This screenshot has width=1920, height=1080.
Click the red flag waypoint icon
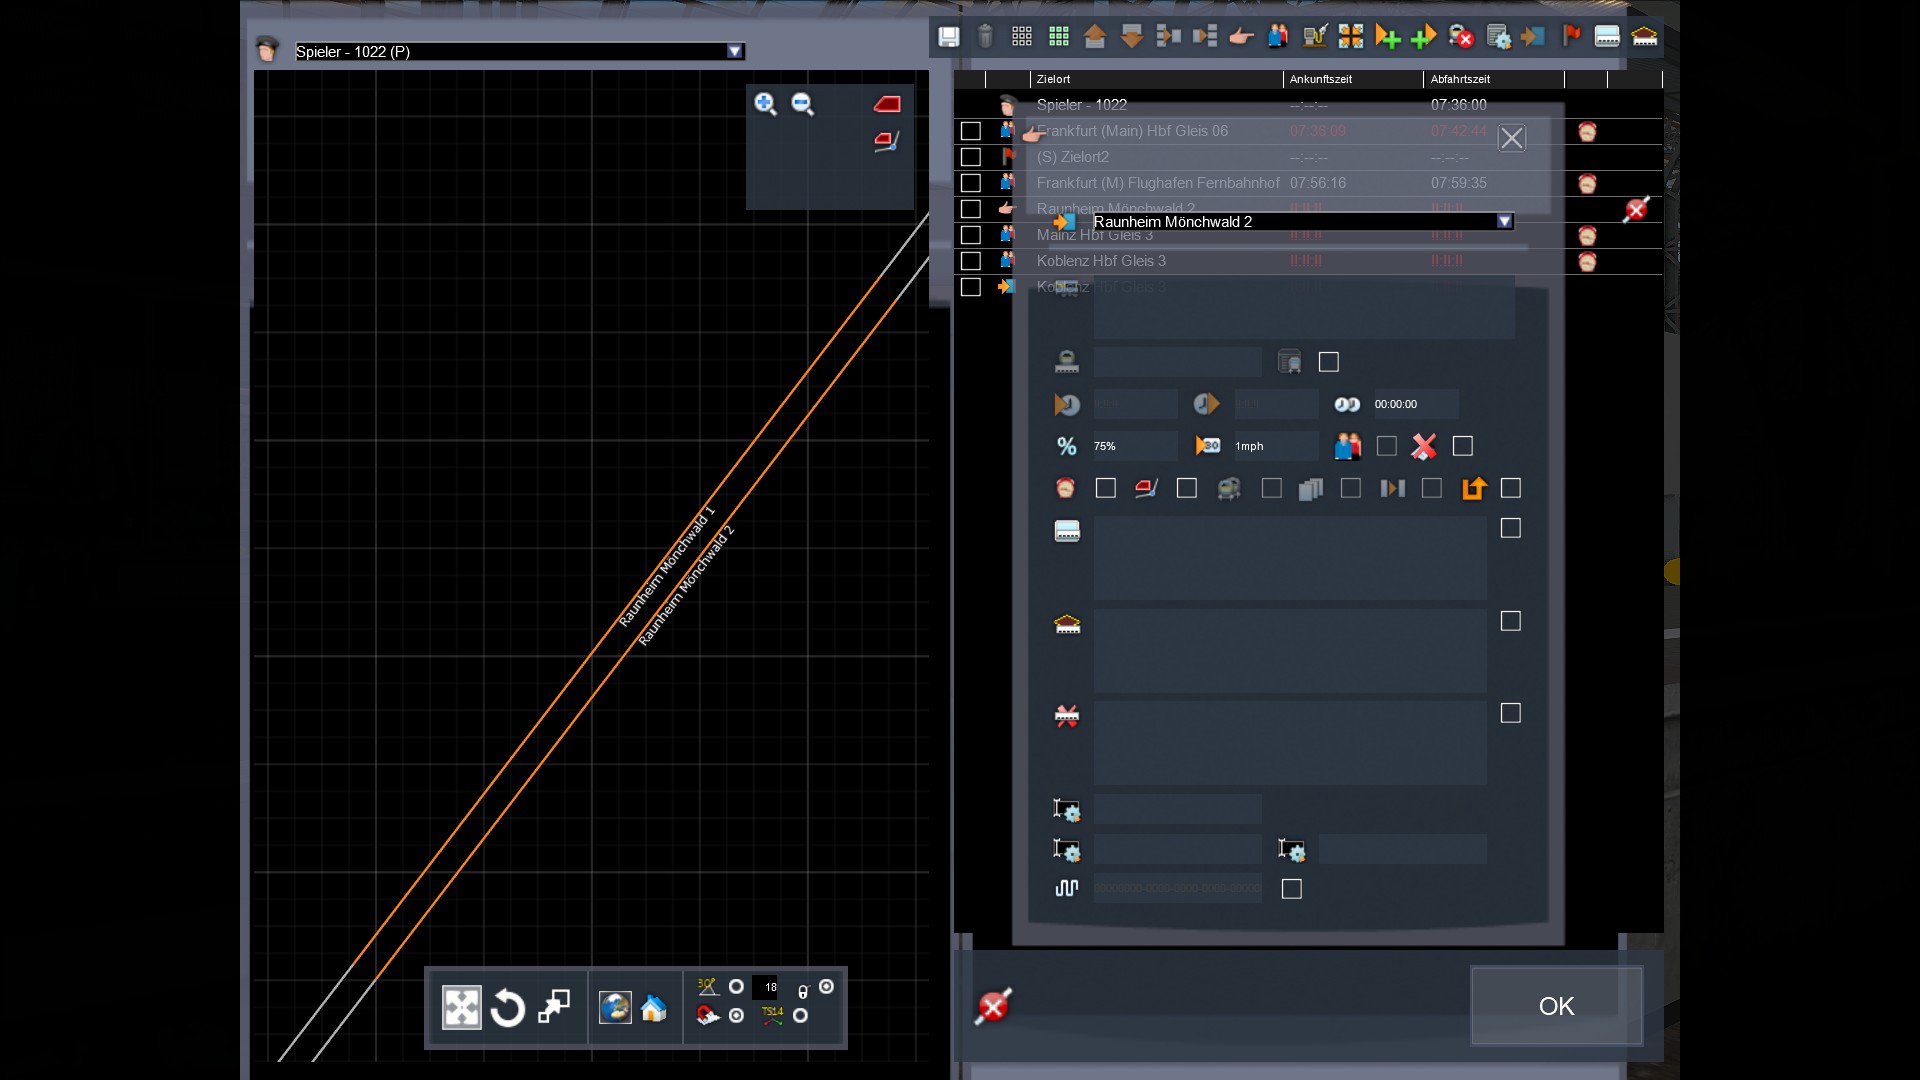[1571, 37]
